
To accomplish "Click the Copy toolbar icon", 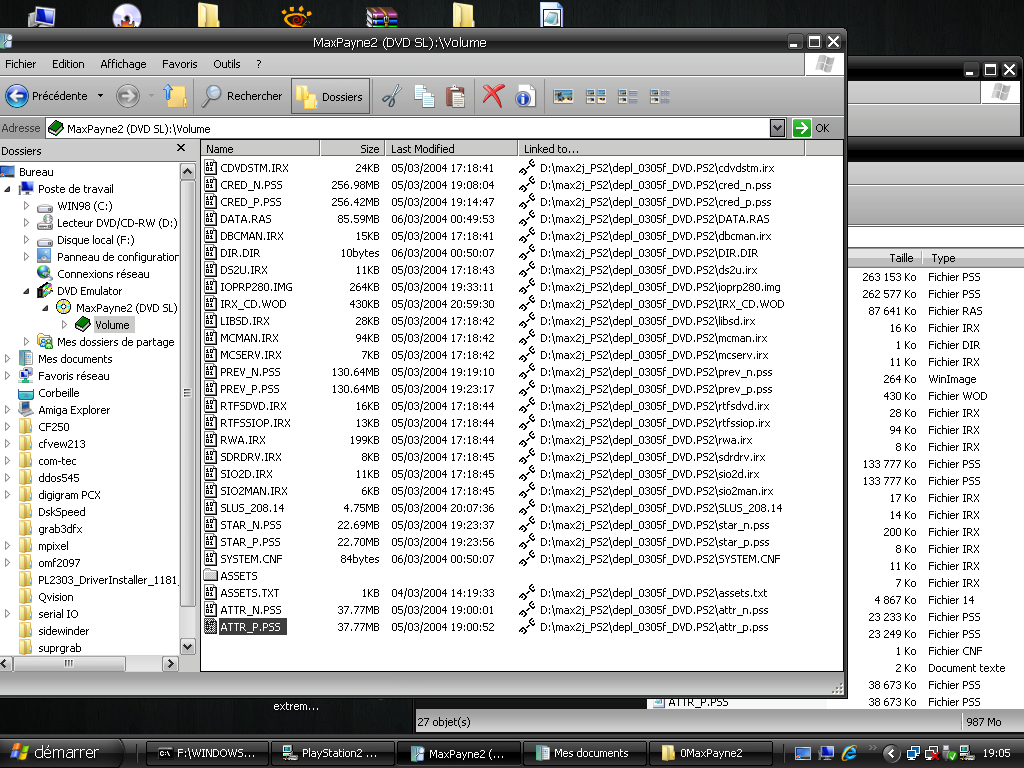I will click(424, 97).
